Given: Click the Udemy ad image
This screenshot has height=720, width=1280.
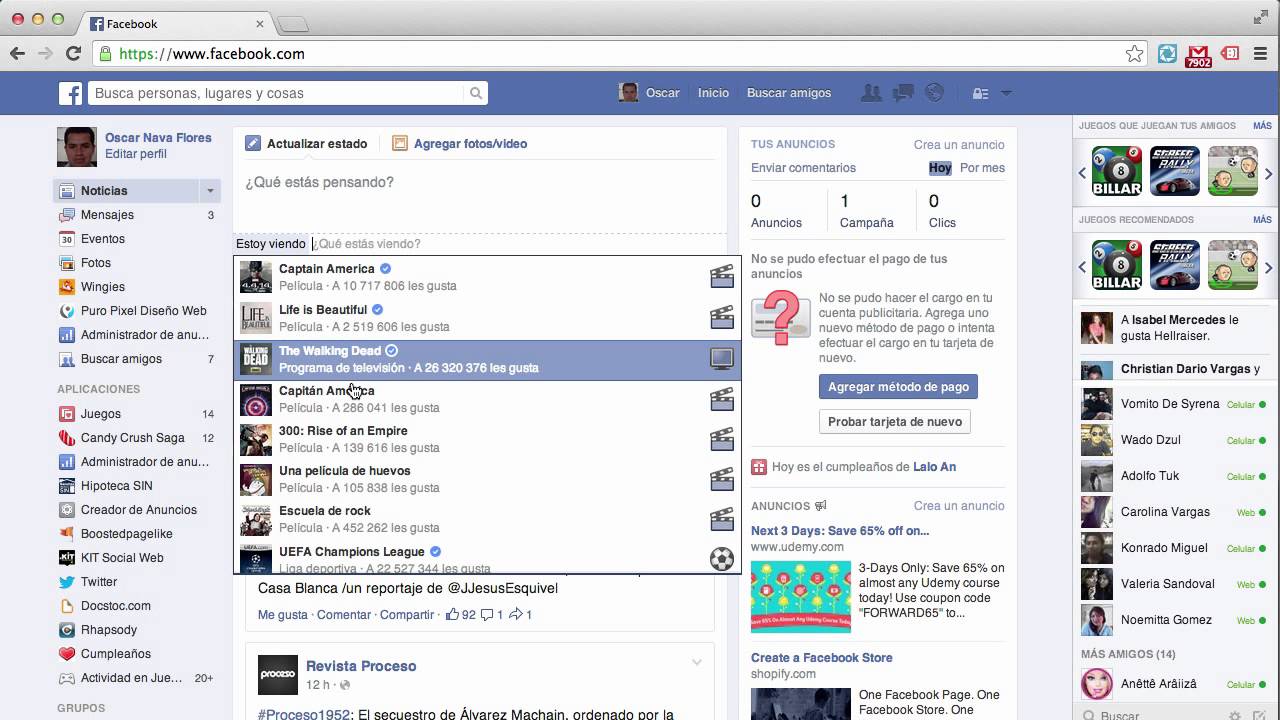Looking at the screenshot, I should pos(801,597).
